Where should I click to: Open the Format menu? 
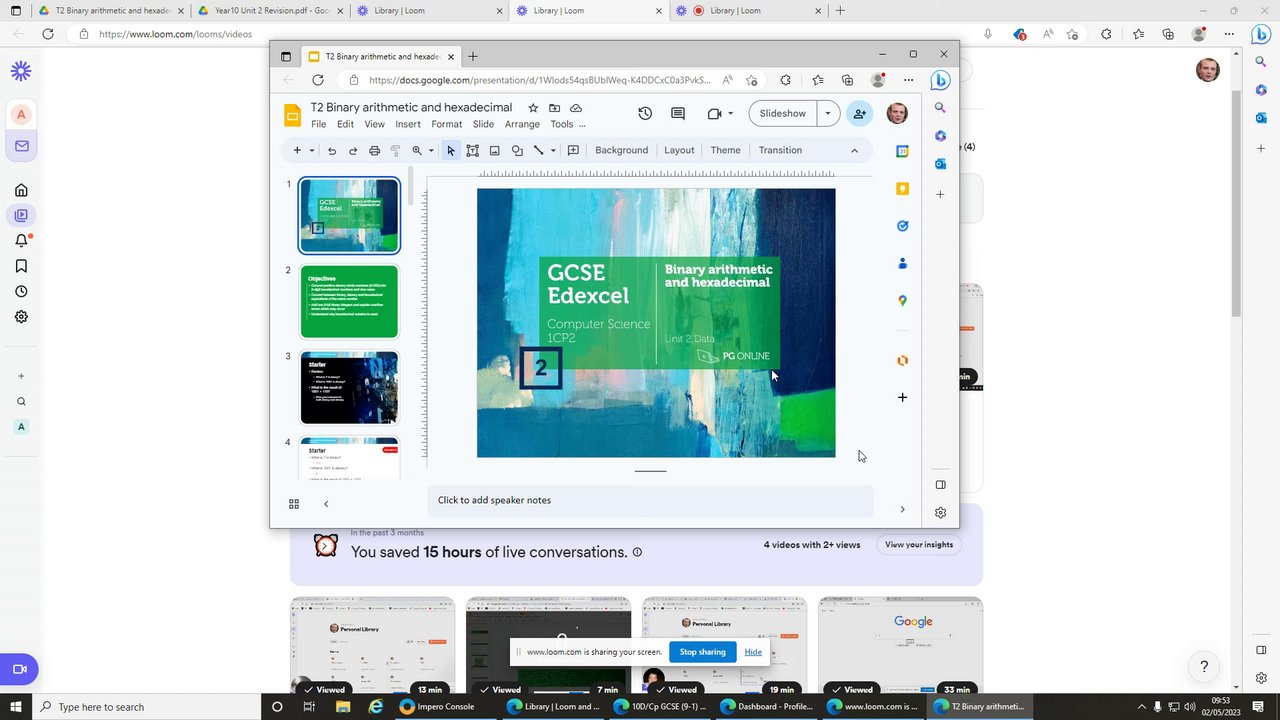pos(446,124)
